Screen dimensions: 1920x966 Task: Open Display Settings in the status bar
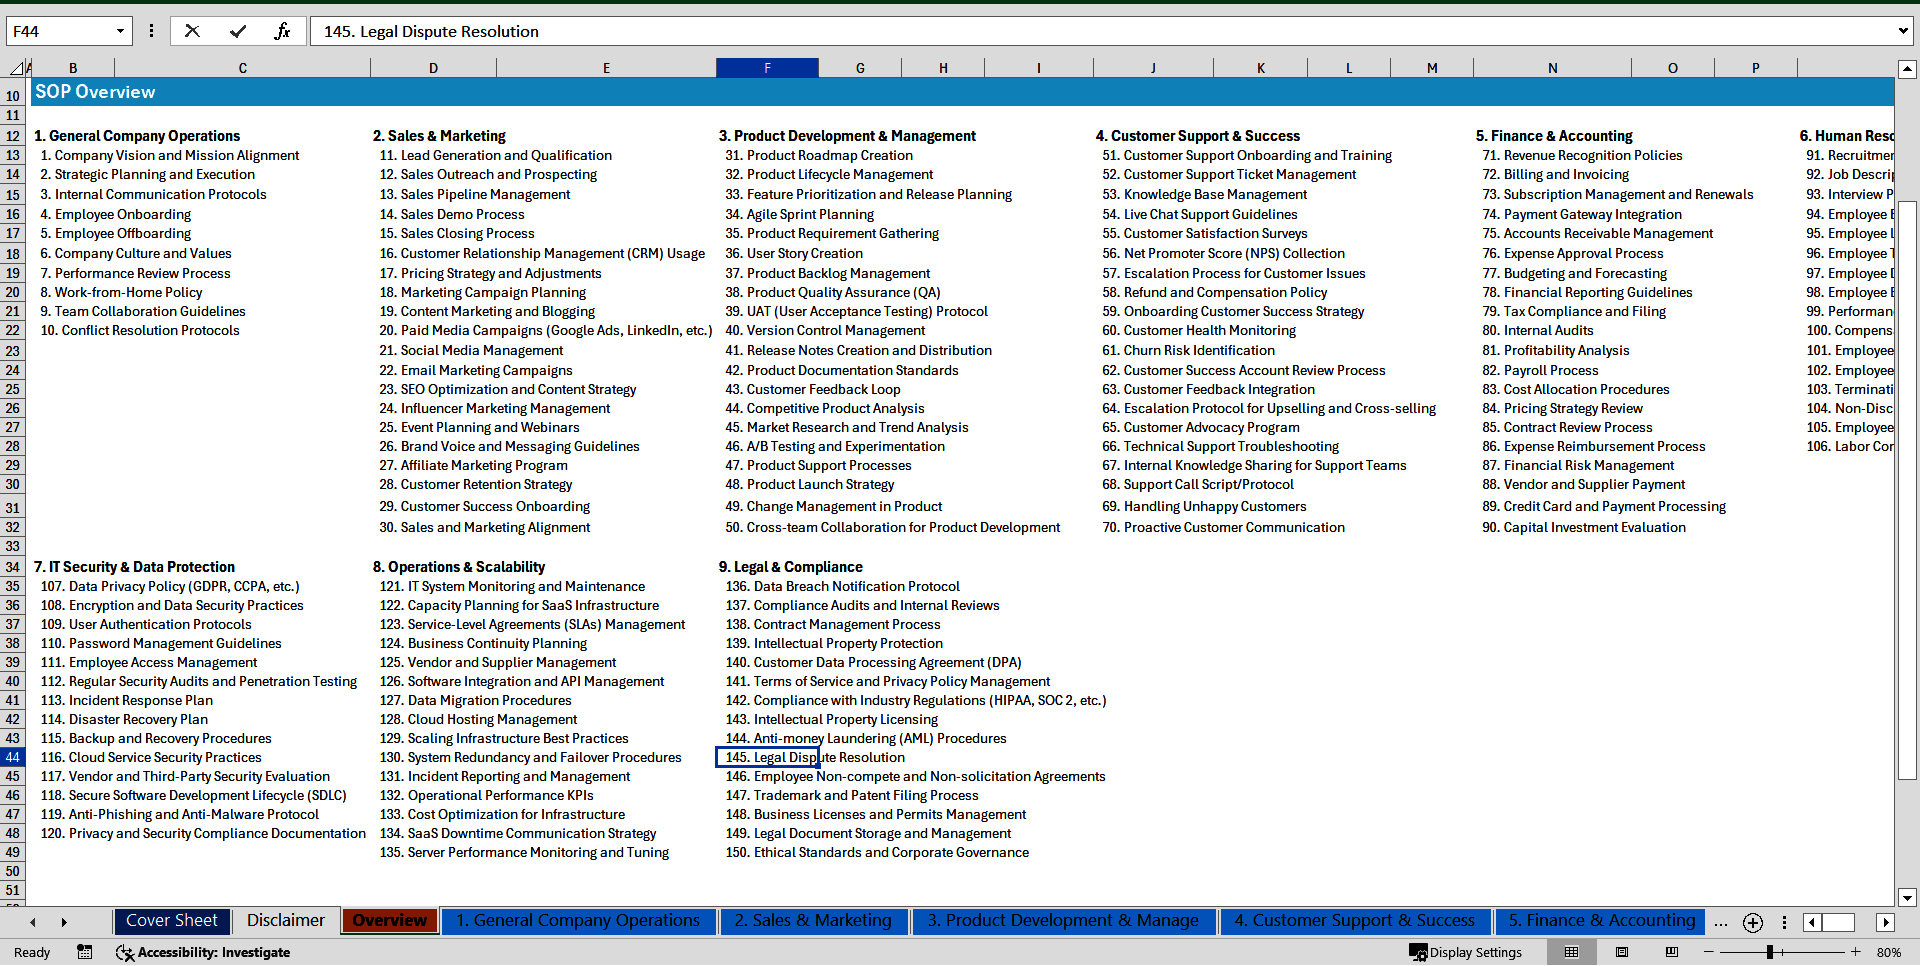tap(1466, 952)
